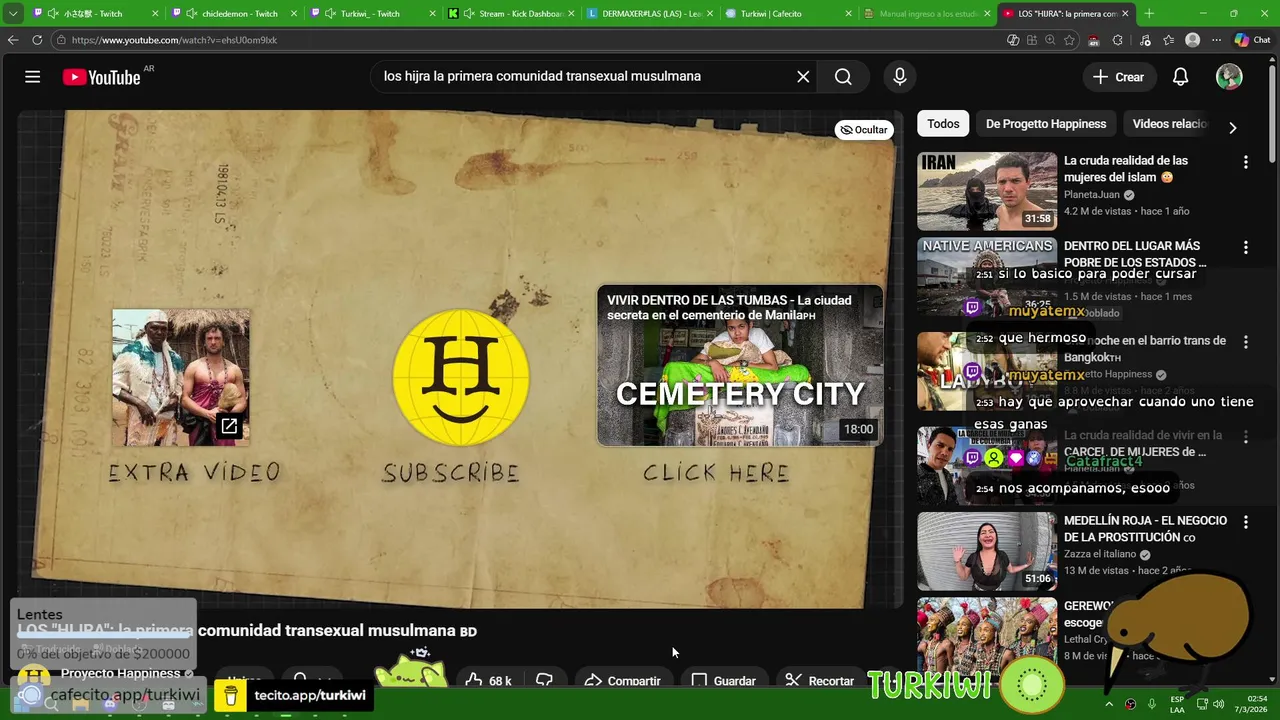Open the Extra Video end-screen thumbnail
The height and width of the screenshot is (720, 1280).
pos(181,378)
